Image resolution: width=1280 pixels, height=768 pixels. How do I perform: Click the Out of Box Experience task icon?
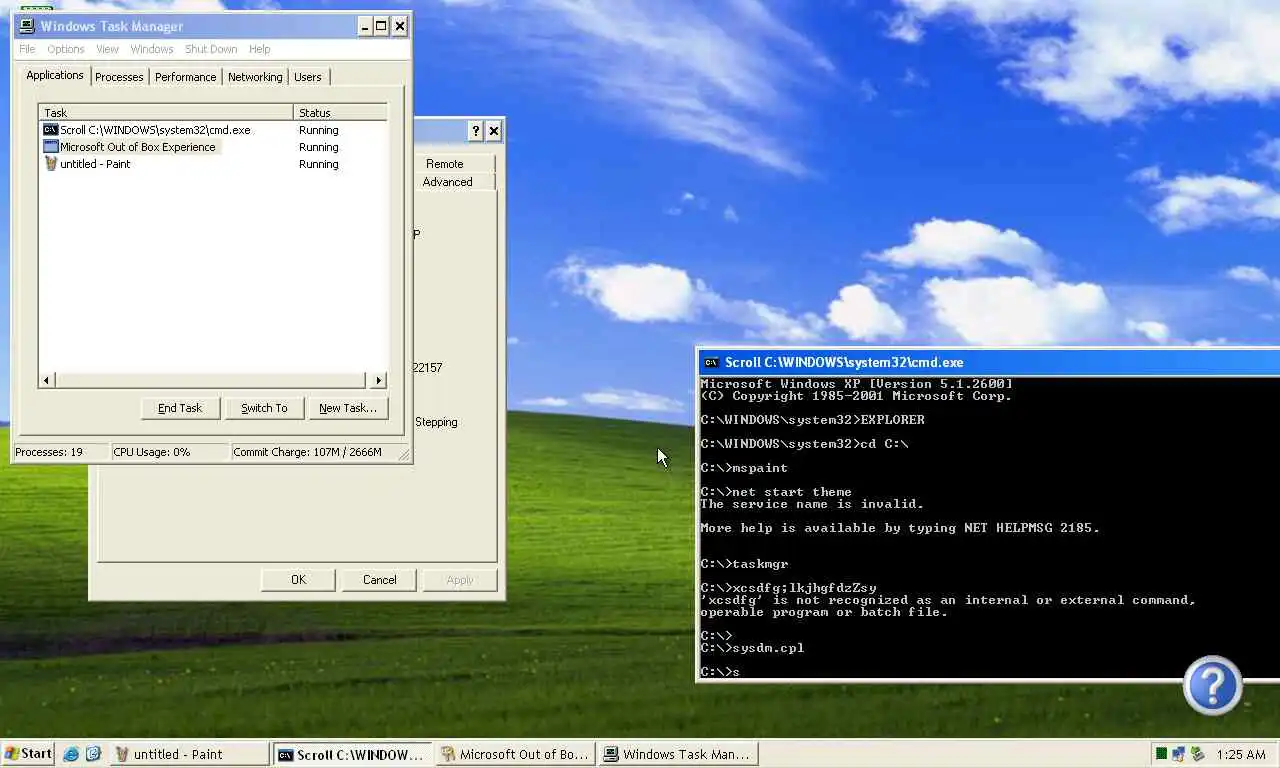(x=51, y=147)
